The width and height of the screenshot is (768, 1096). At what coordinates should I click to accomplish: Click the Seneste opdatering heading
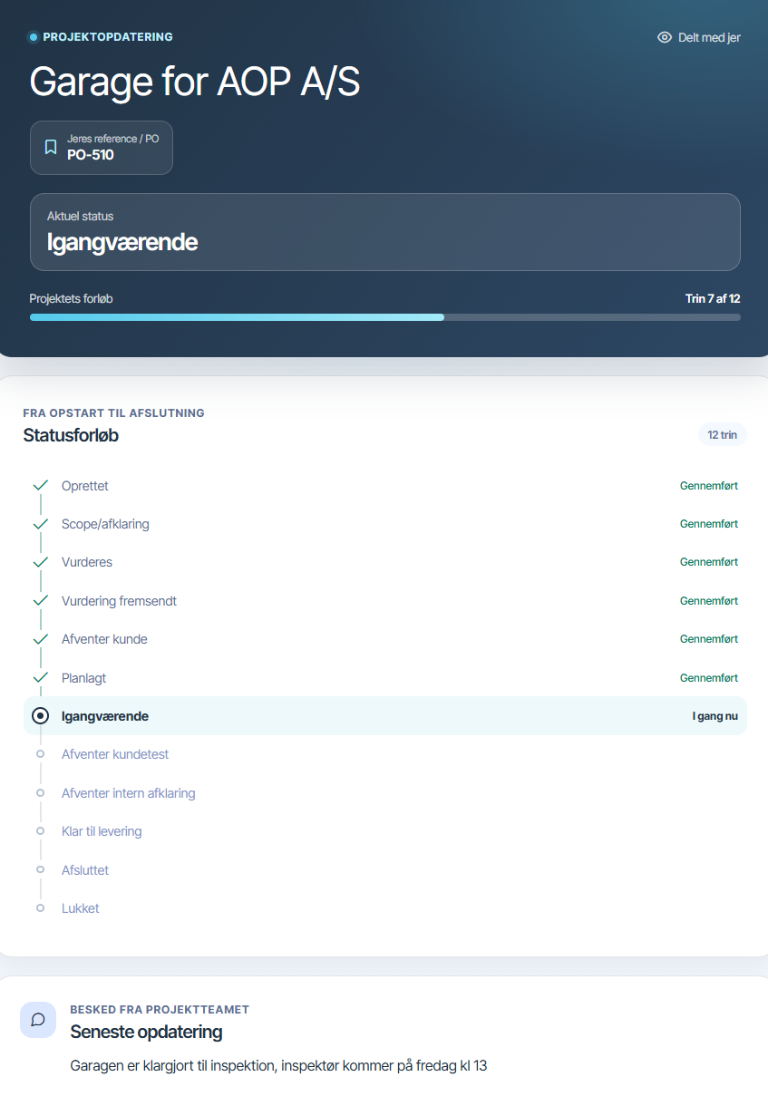pyautogui.click(x=146, y=1032)
